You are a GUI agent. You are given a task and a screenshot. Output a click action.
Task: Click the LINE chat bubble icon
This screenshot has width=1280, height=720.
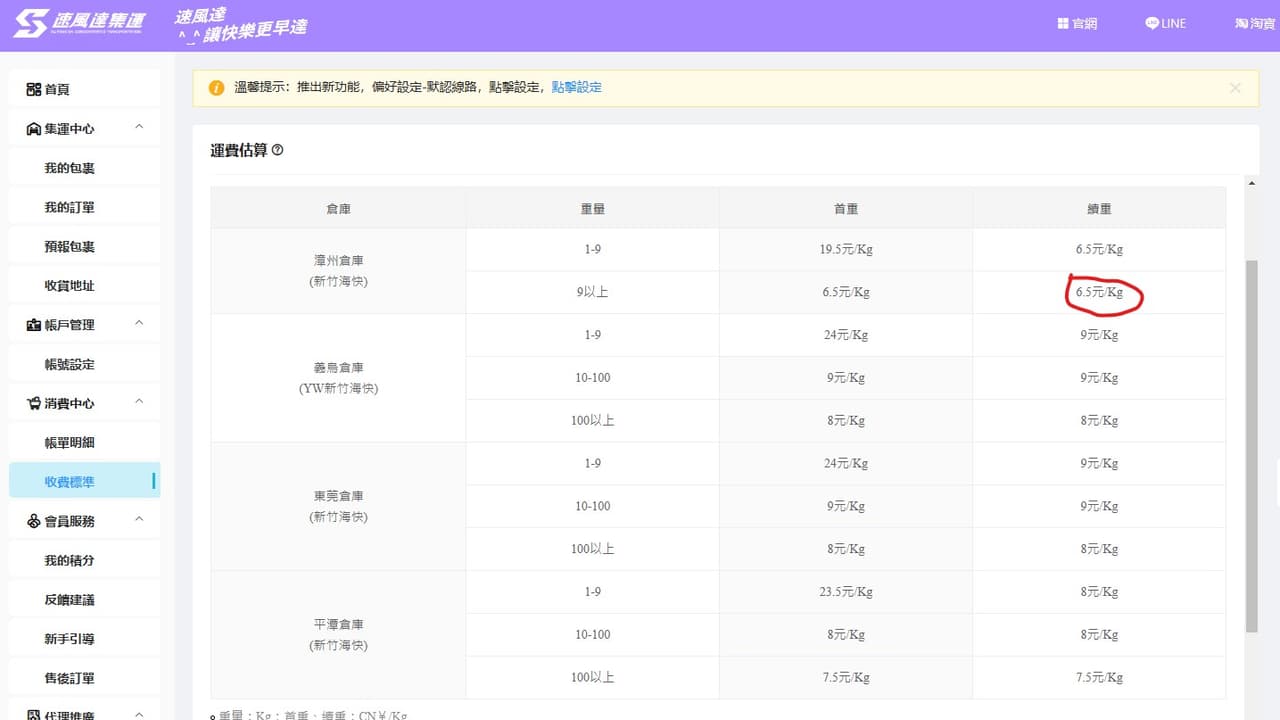1152,23
